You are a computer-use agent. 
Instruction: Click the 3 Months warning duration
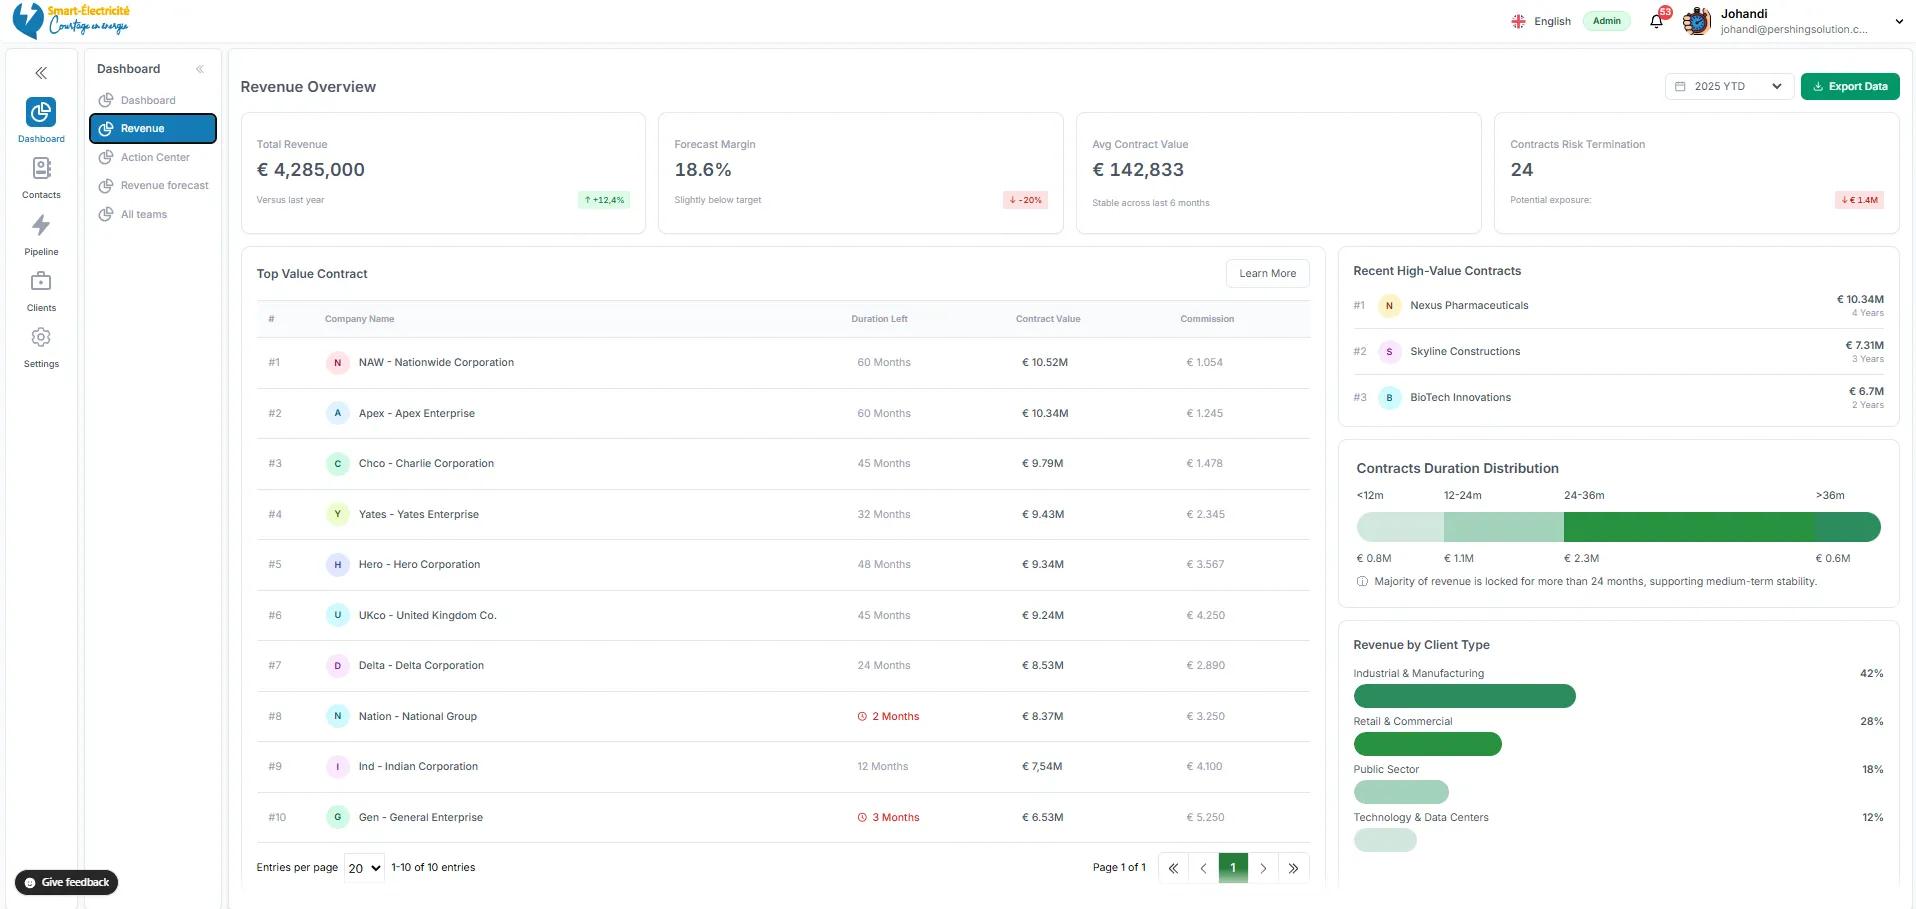(x=888, y=817)
